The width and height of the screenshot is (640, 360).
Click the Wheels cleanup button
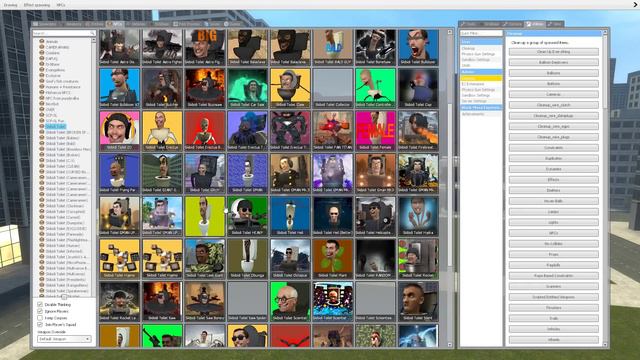coord(553,340)
